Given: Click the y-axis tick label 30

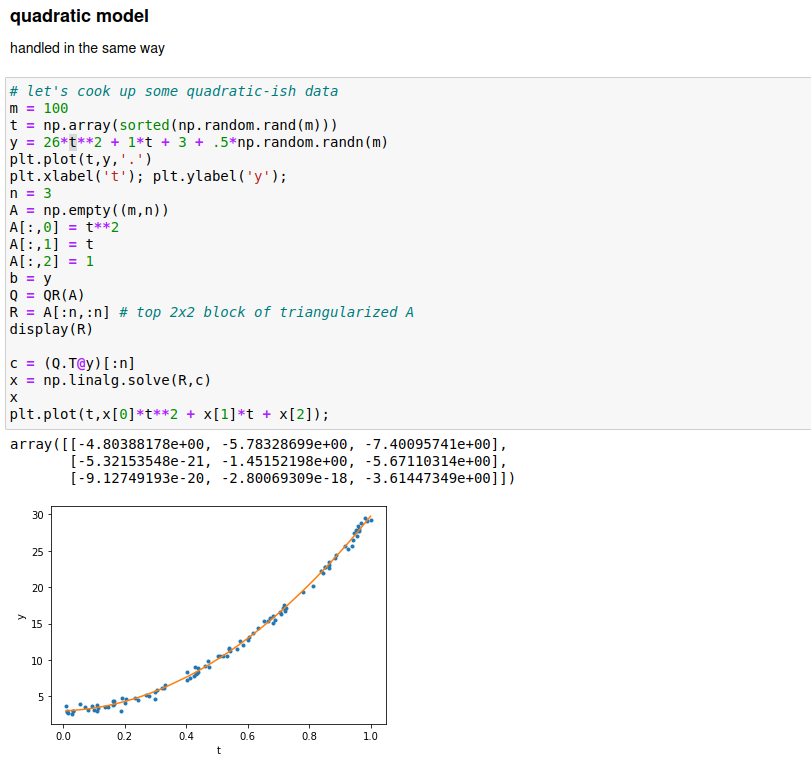Looking at the screenshot, I should point(38,515).
